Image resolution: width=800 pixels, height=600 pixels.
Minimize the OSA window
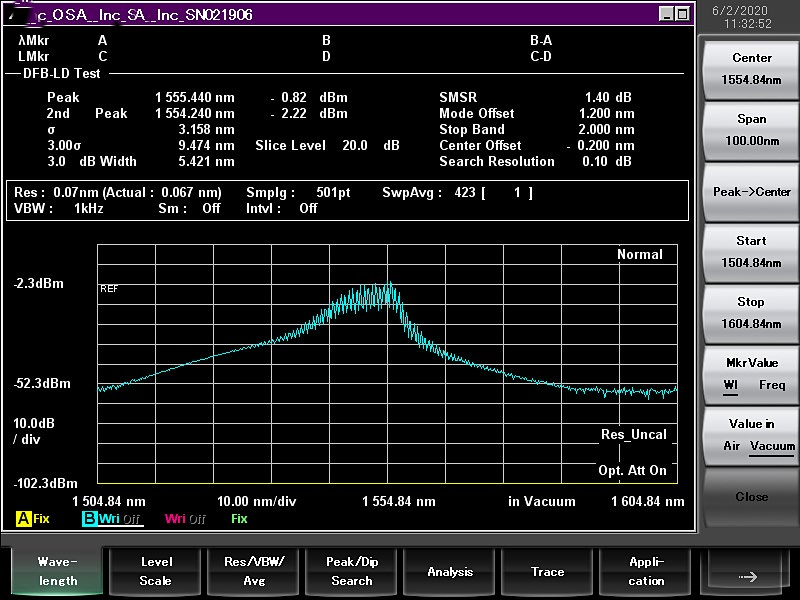tap(666, 14)
